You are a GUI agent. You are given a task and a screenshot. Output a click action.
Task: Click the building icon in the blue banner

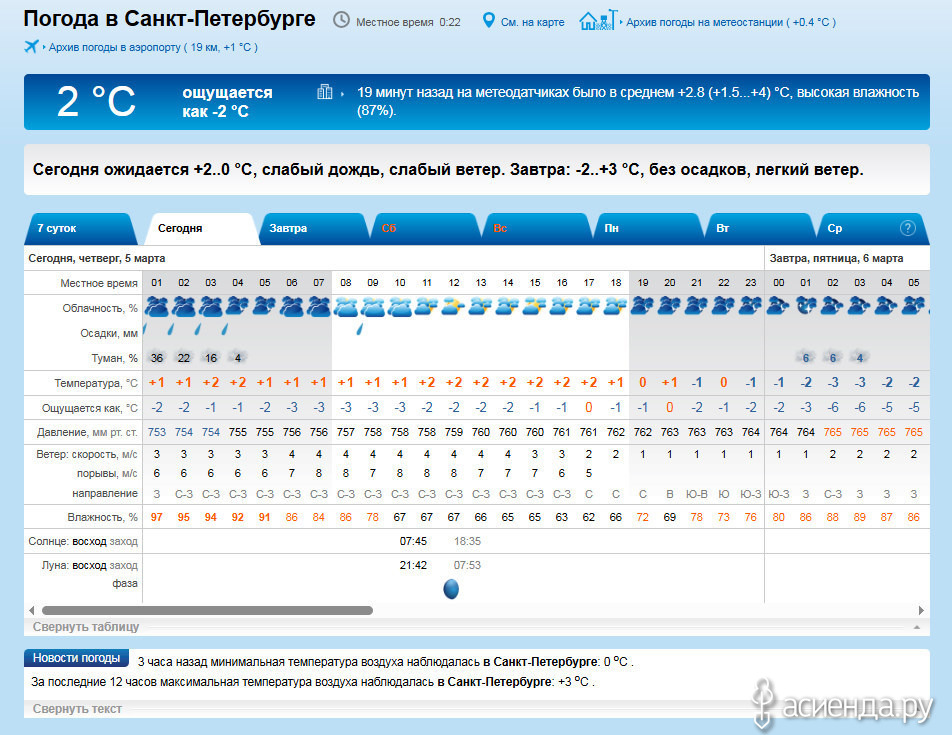[x=325, y=92]
